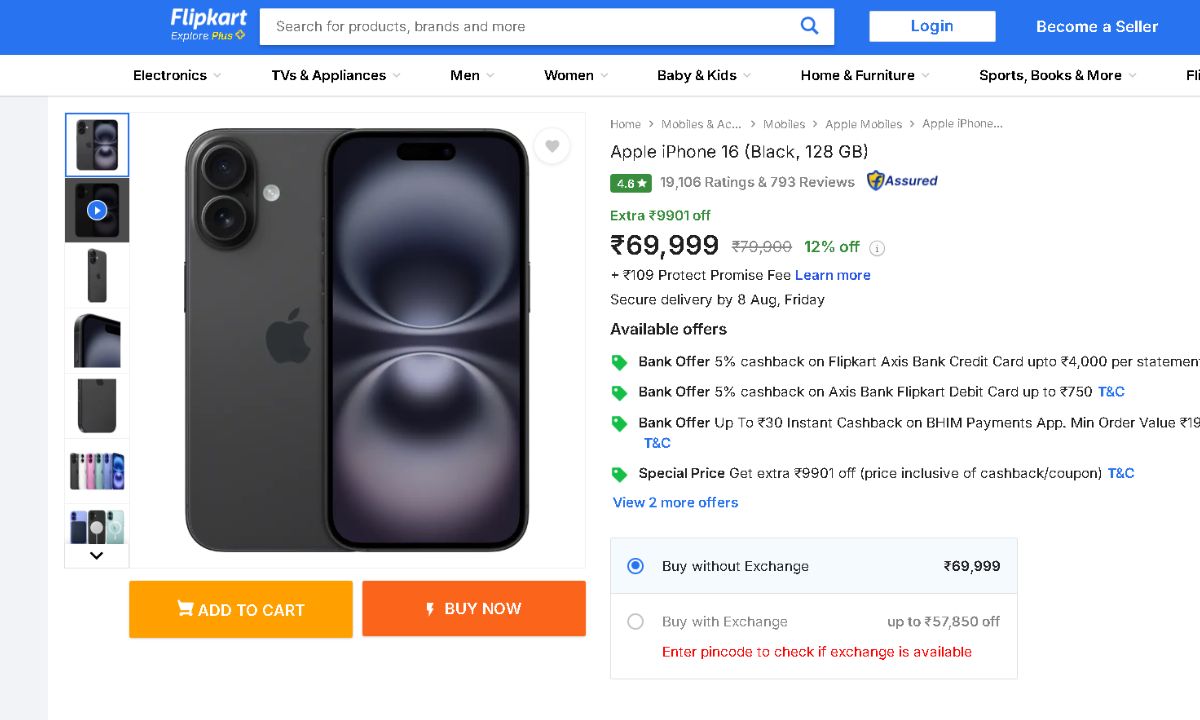This screenshot has width=1200, height=720.
Task: Open the Women category menu
Action: [x=575, y=75]
